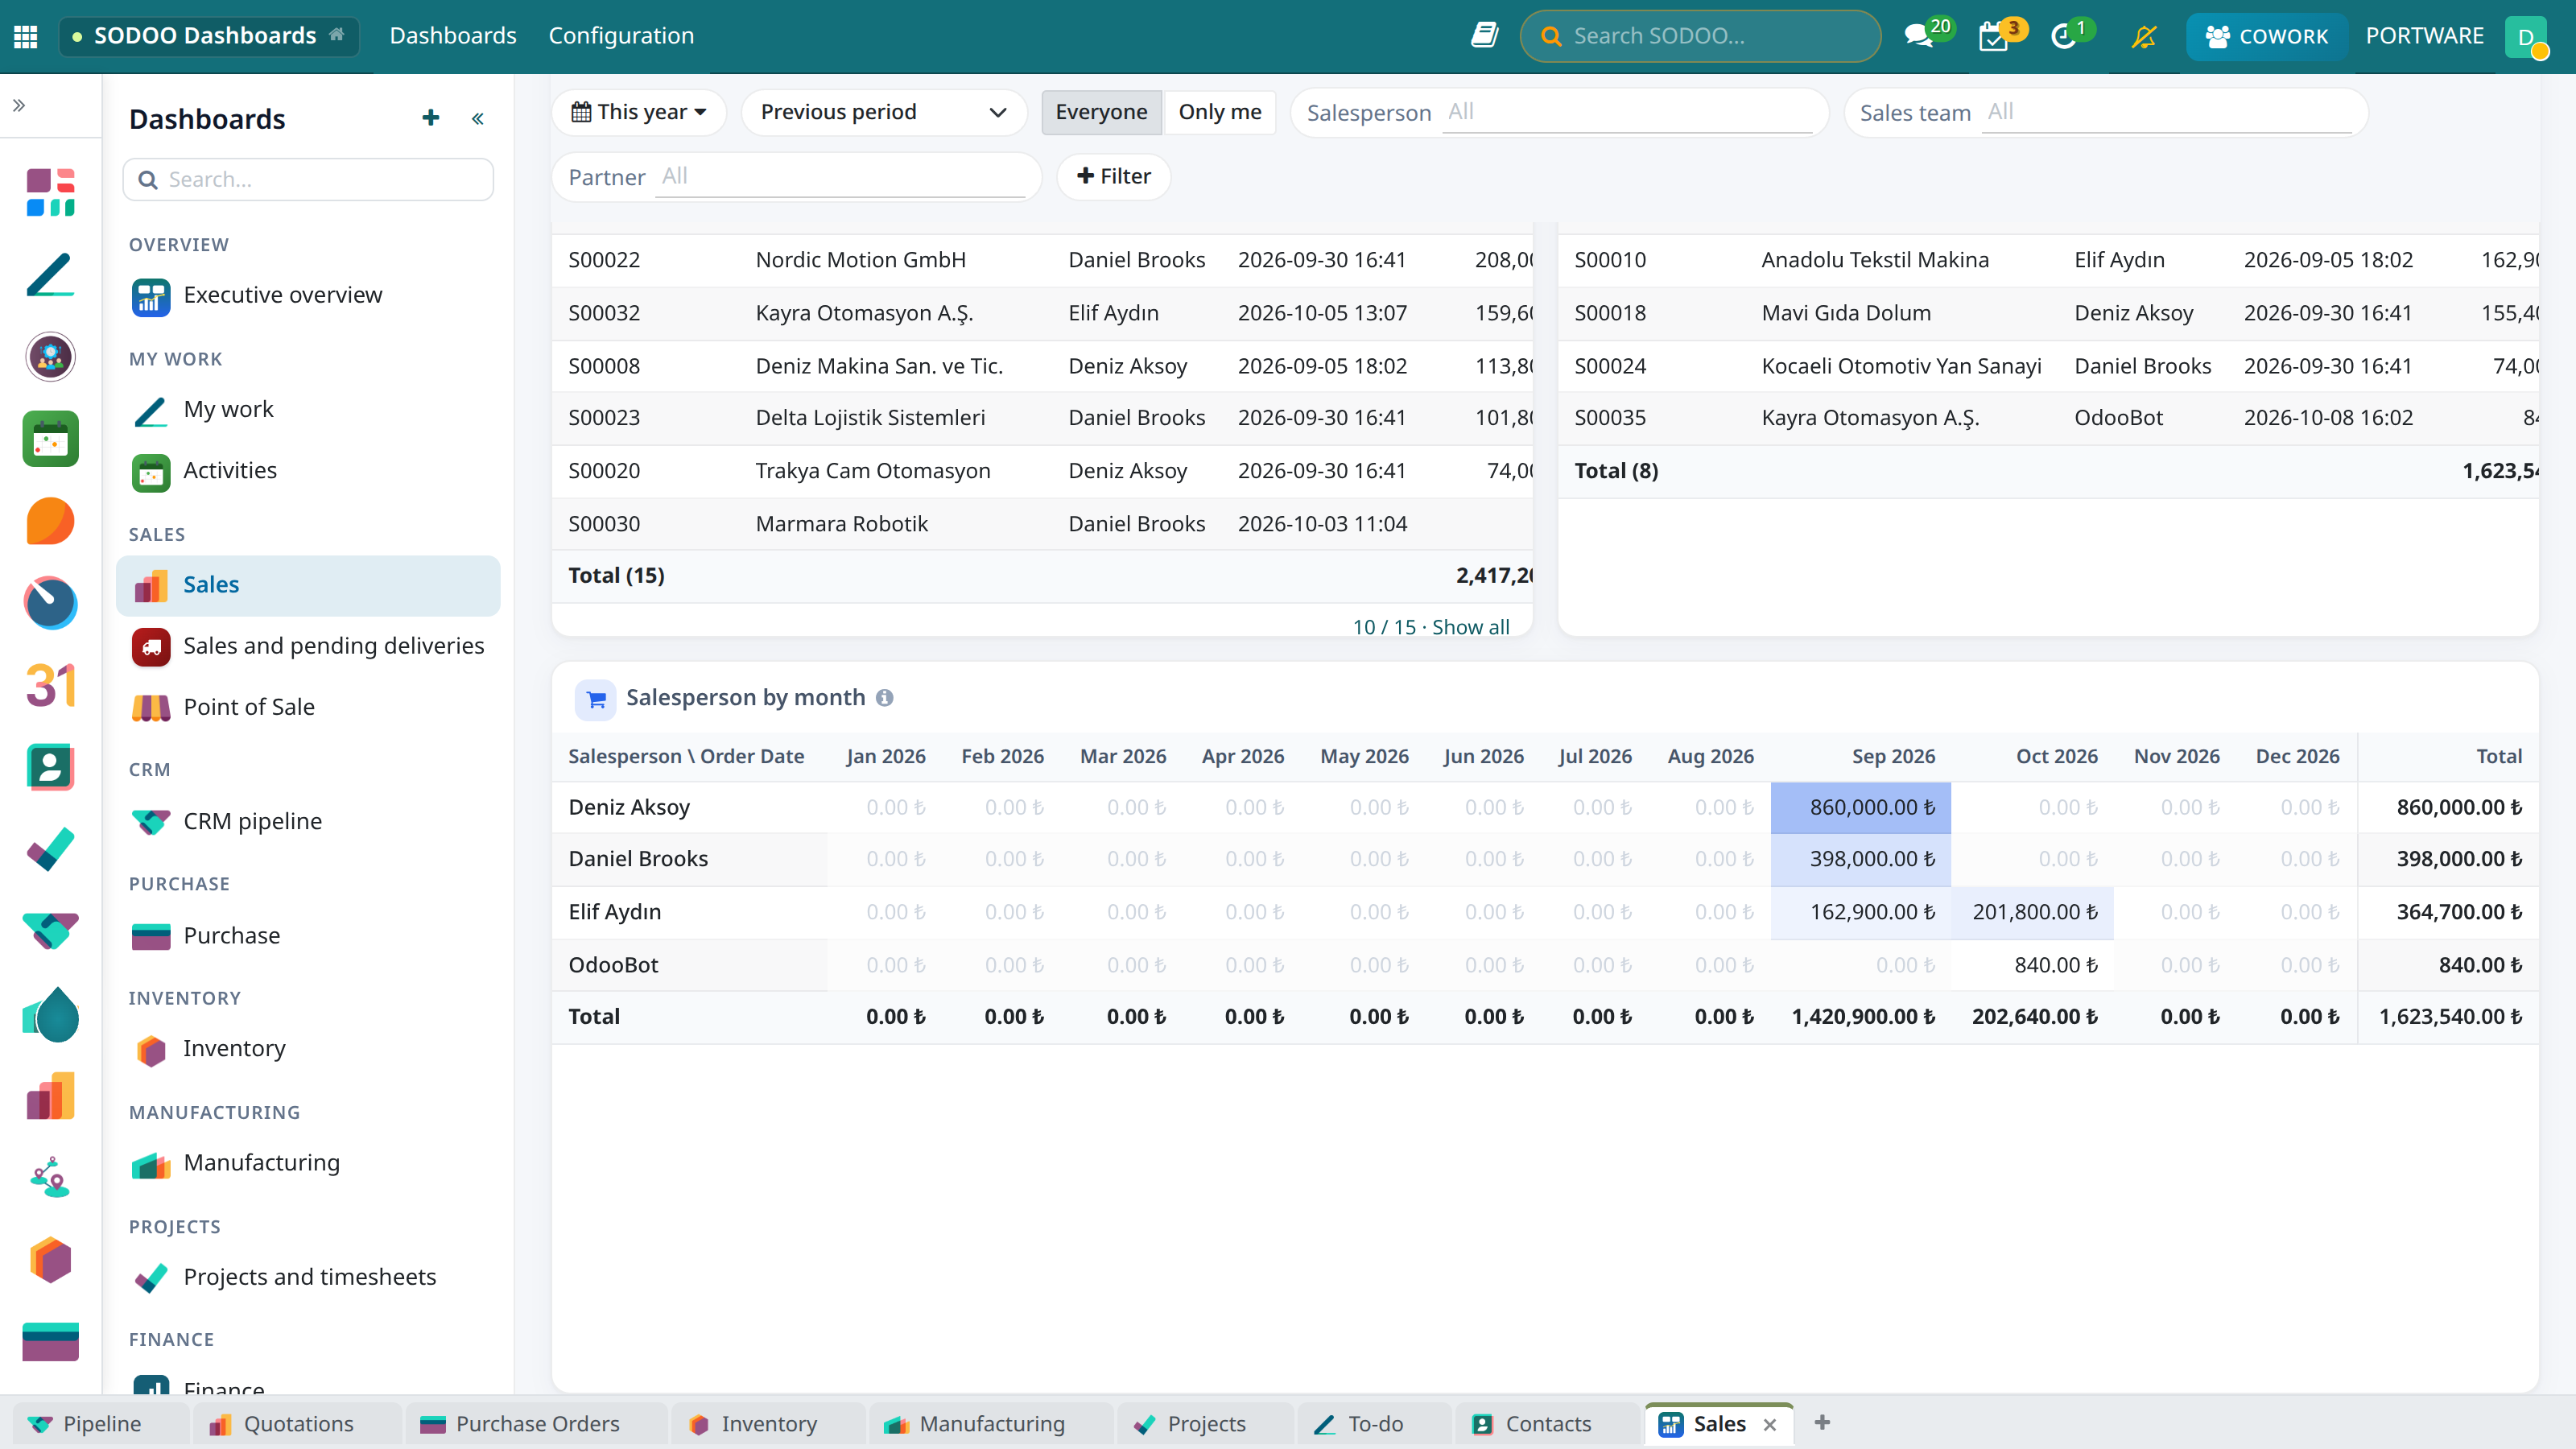Open the My work dashboard

[308, 409]
